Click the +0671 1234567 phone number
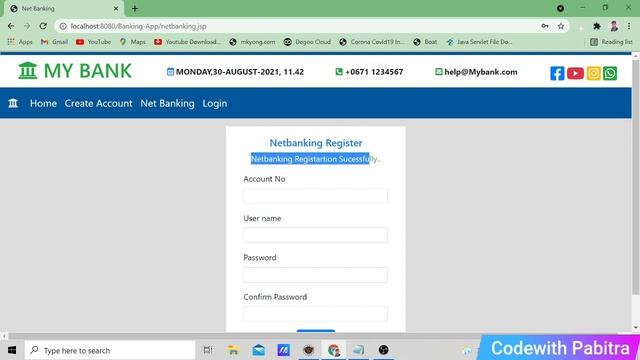The image size is (640, 360). pyautogui.click(x=374, y=72)
